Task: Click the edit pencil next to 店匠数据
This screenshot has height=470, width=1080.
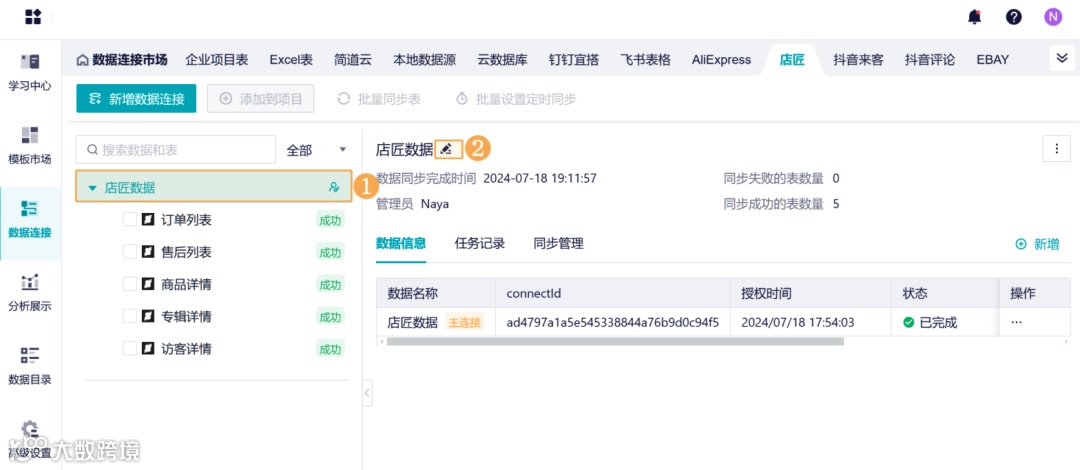Action: tap(448, 149)
